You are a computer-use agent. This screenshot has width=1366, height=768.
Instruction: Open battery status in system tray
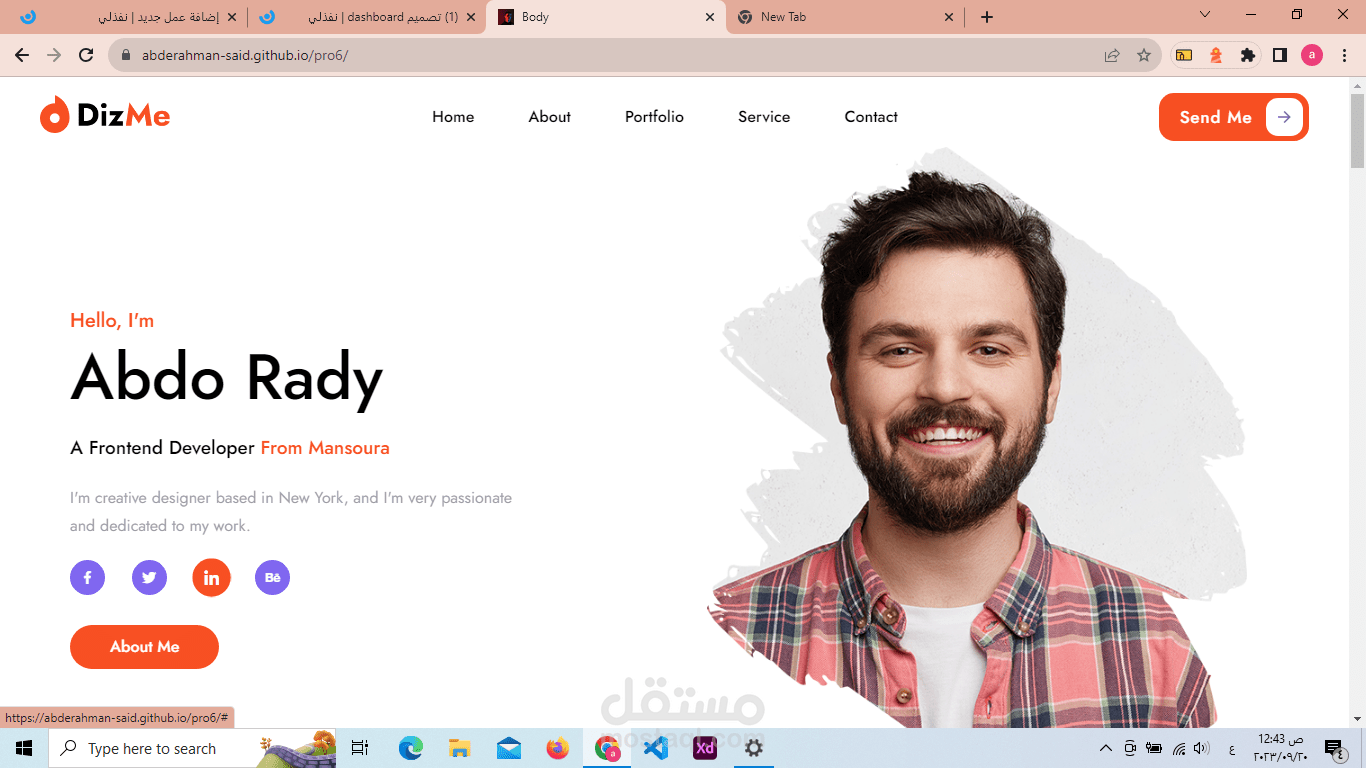point(1154,748)
